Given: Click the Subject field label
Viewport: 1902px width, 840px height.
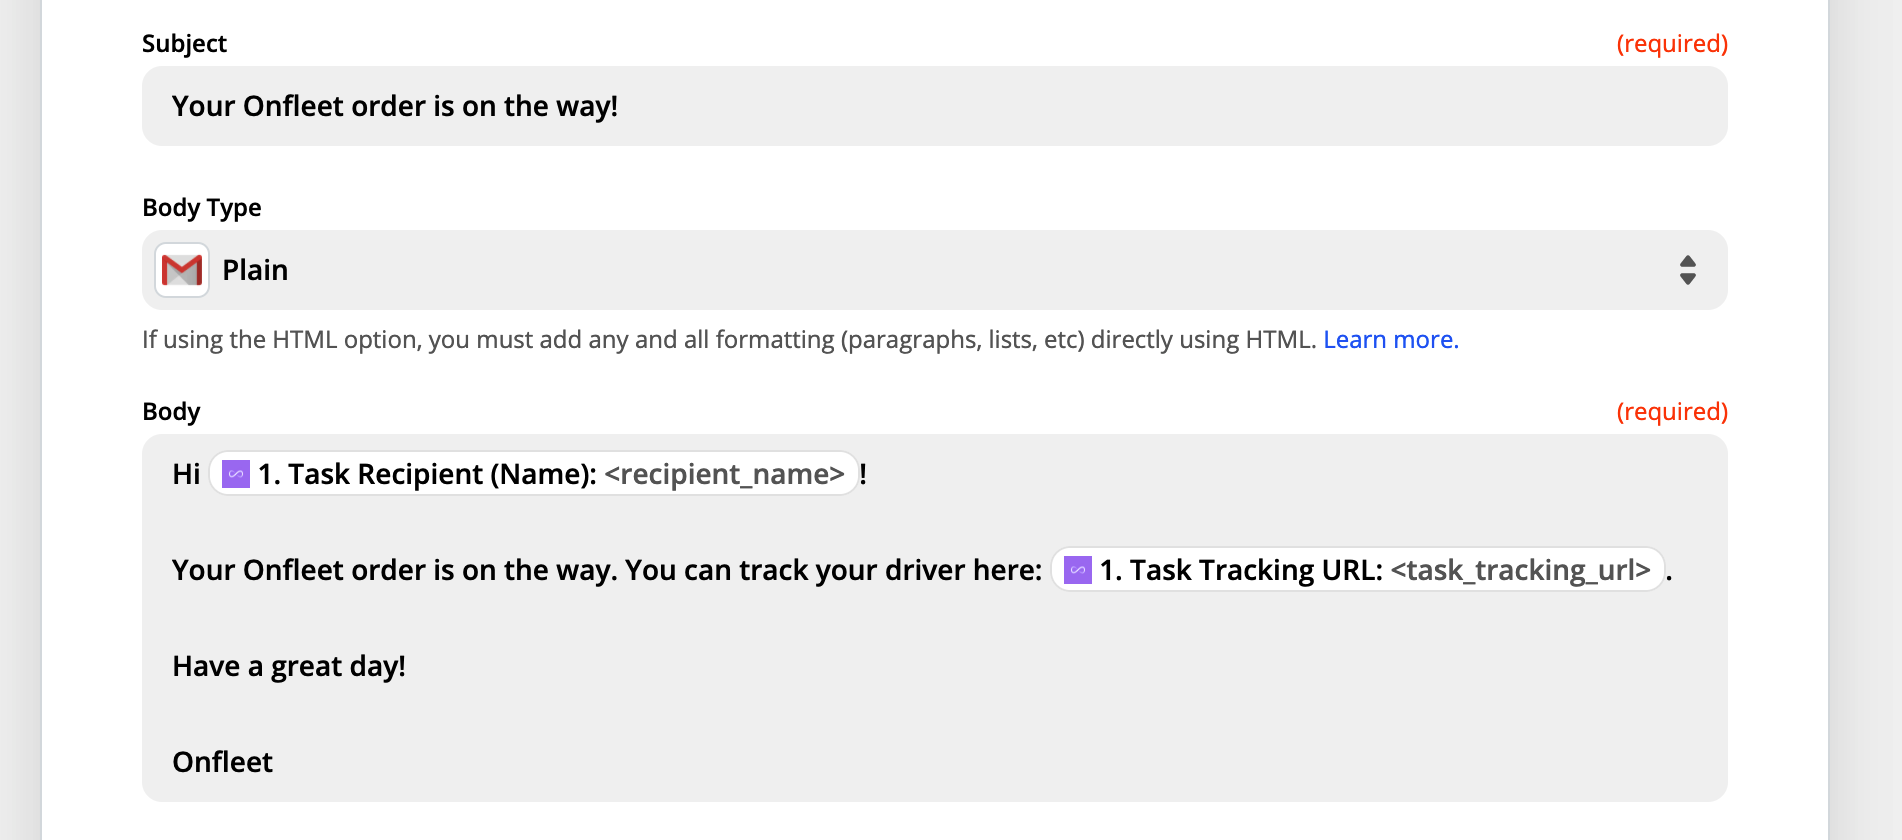Looking at the screenshot, I should coord(184,44).
